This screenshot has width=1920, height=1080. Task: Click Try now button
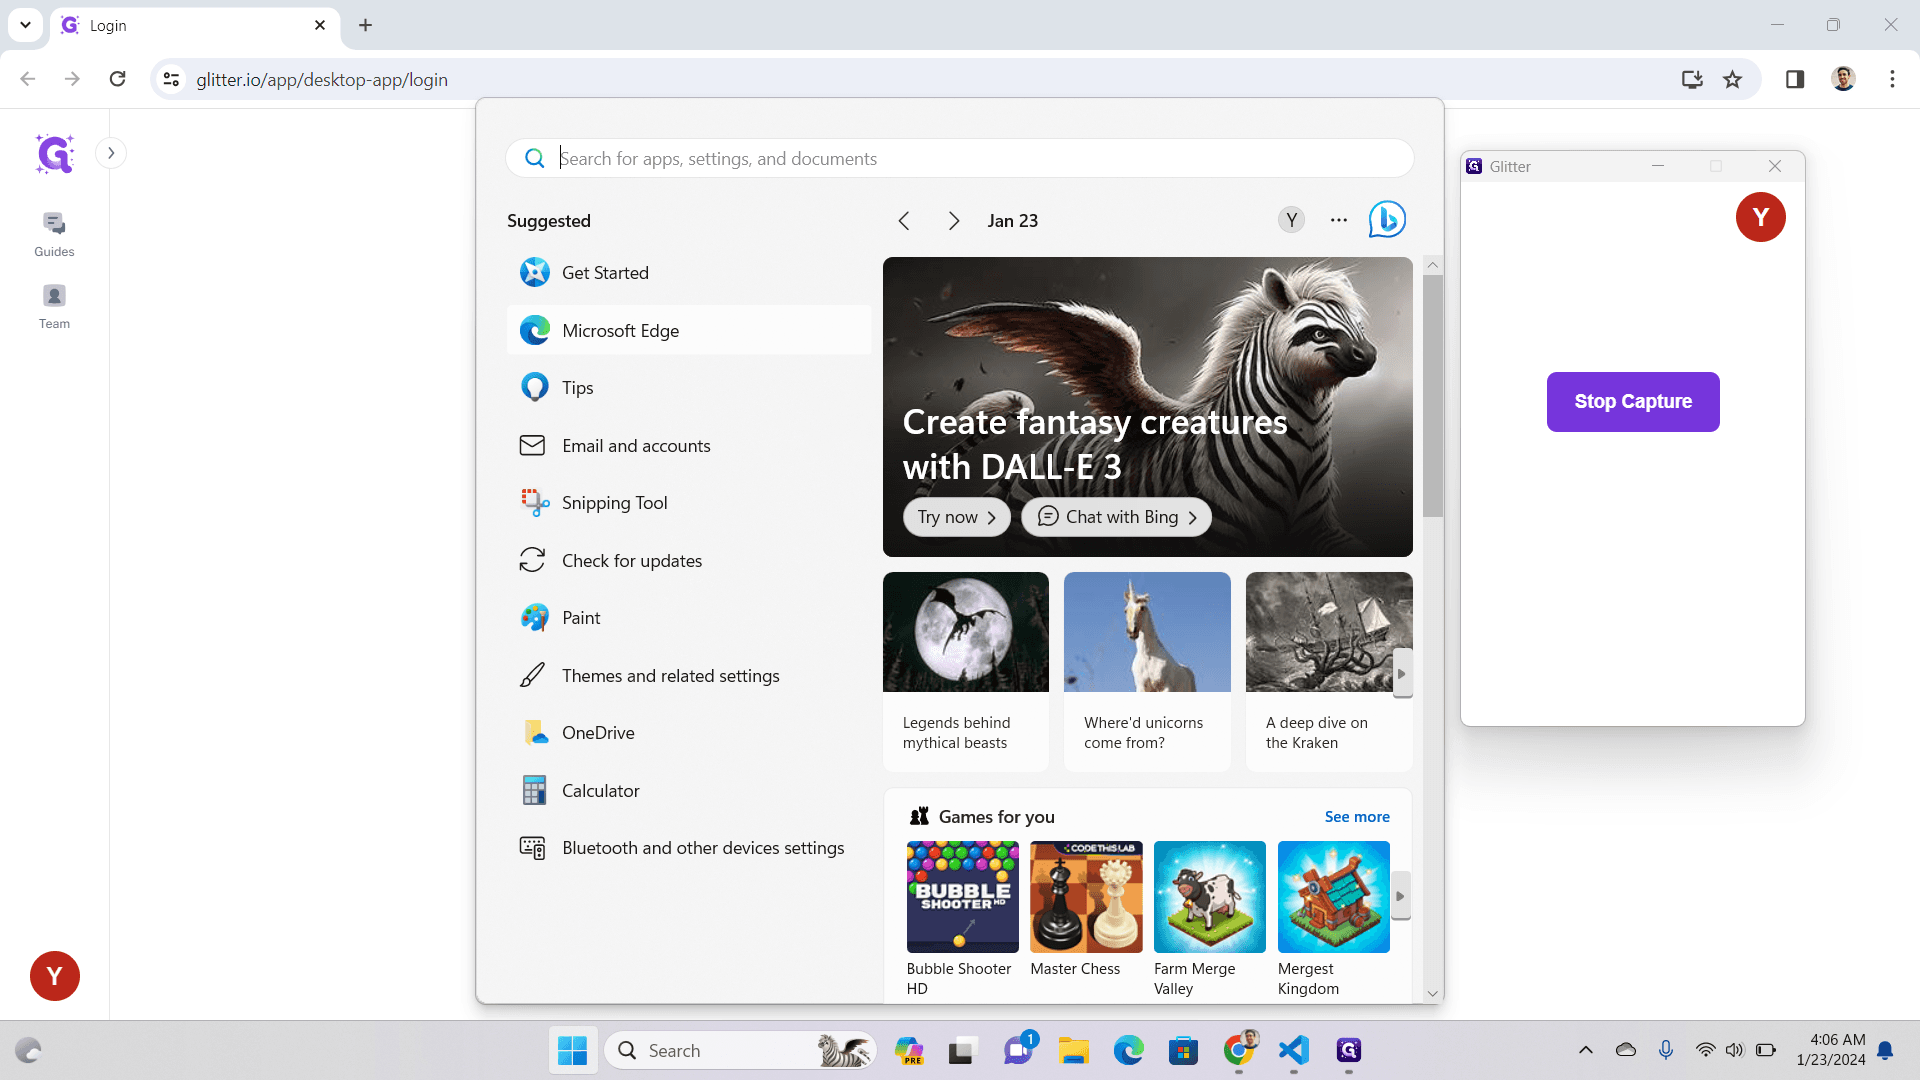pyautogui.click(x=957, y=517)
